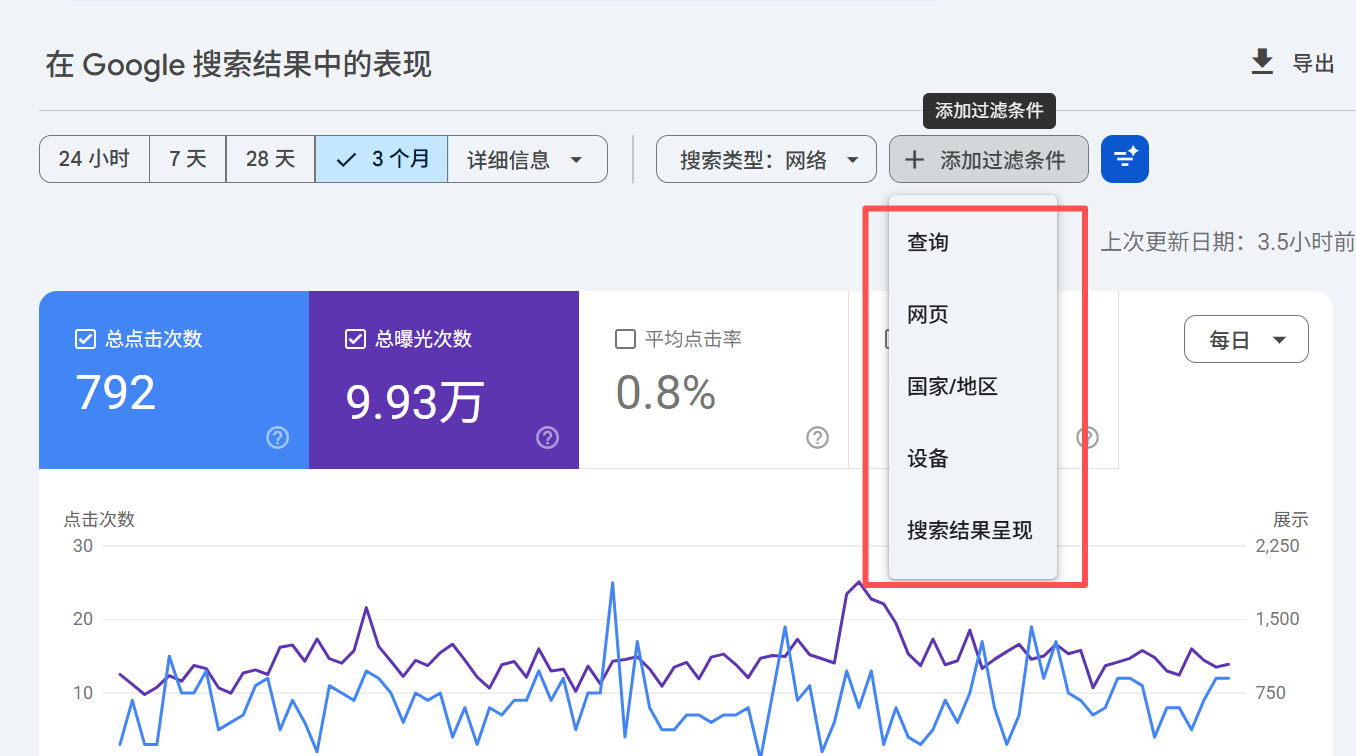Click the 2,250 axis value
Image resolution: width=1356 pixels, height=756 pixels.
coord(1277,546)
